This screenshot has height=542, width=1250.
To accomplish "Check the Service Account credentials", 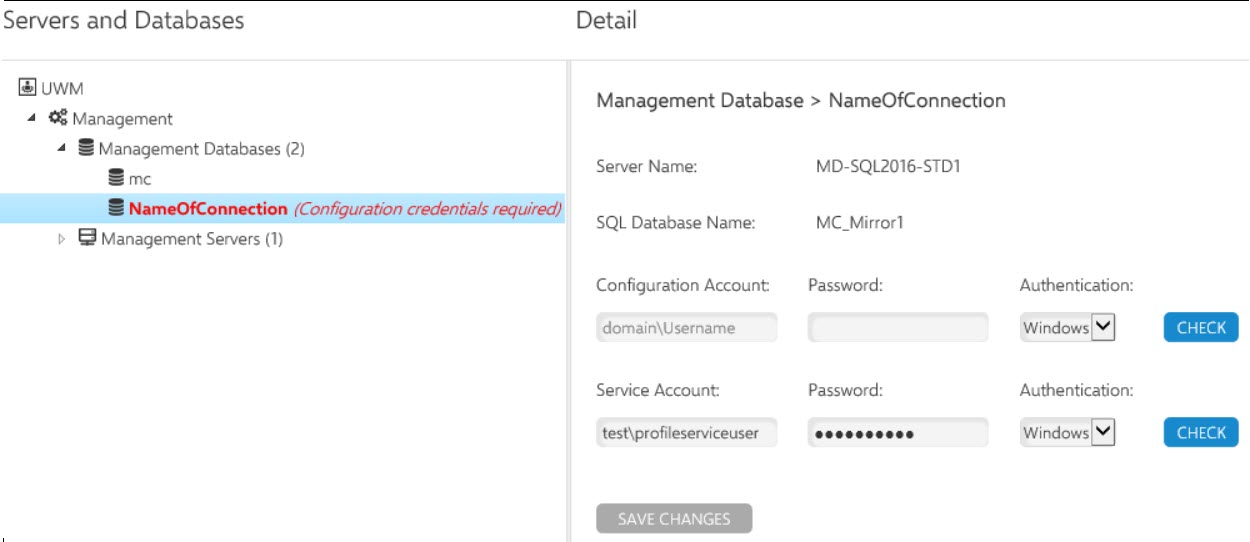I will [x=1201, y=433].
